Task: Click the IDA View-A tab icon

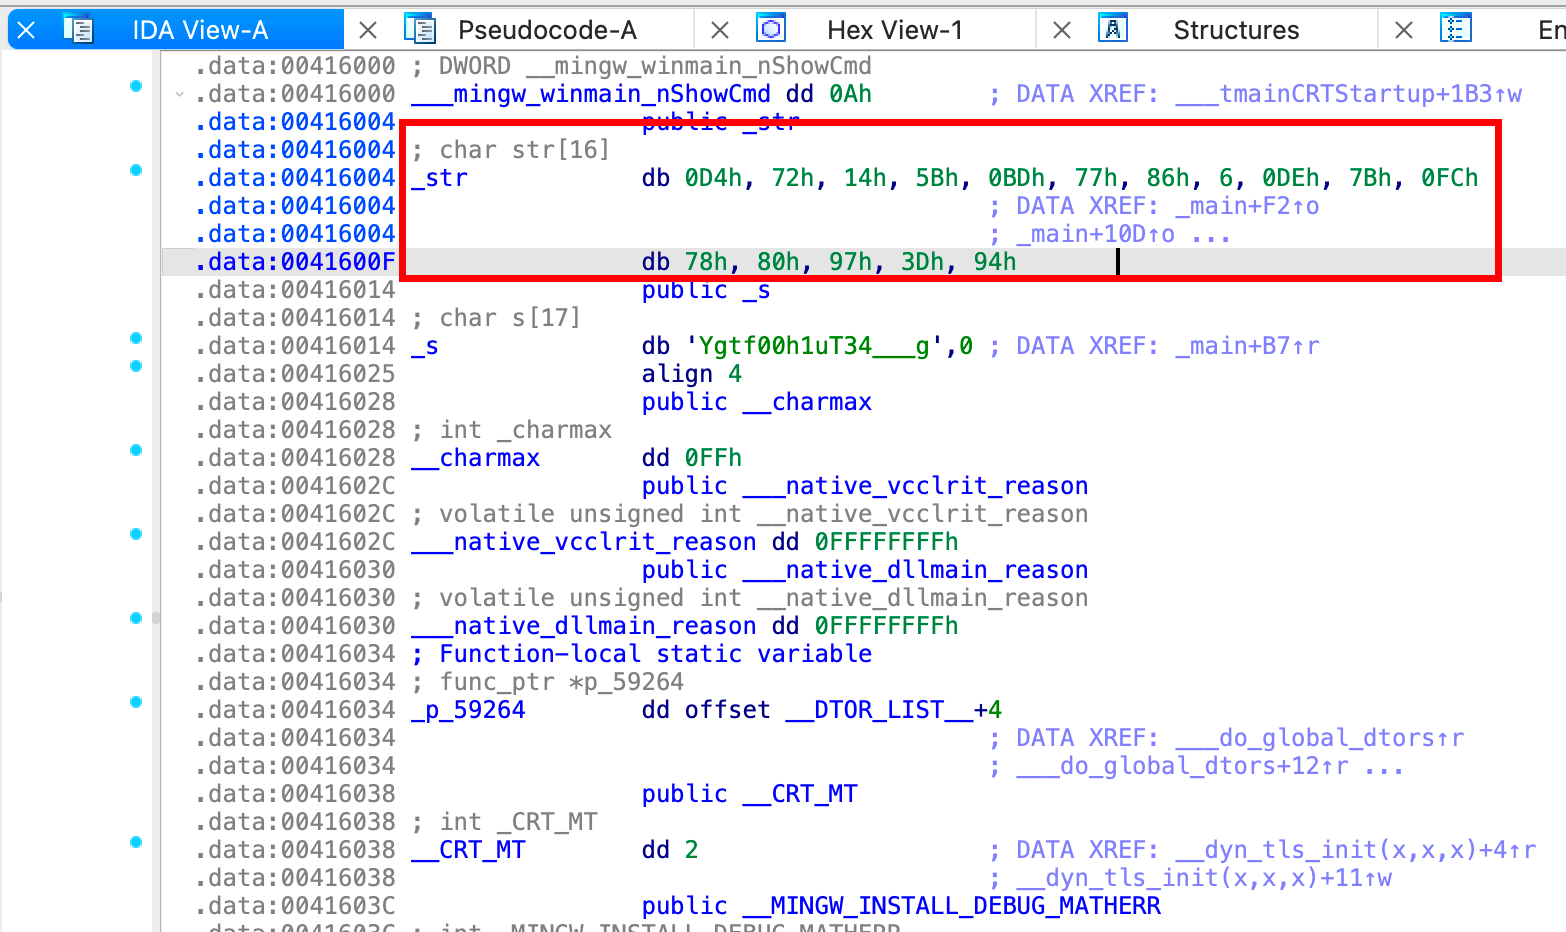Action: (78, 29)
